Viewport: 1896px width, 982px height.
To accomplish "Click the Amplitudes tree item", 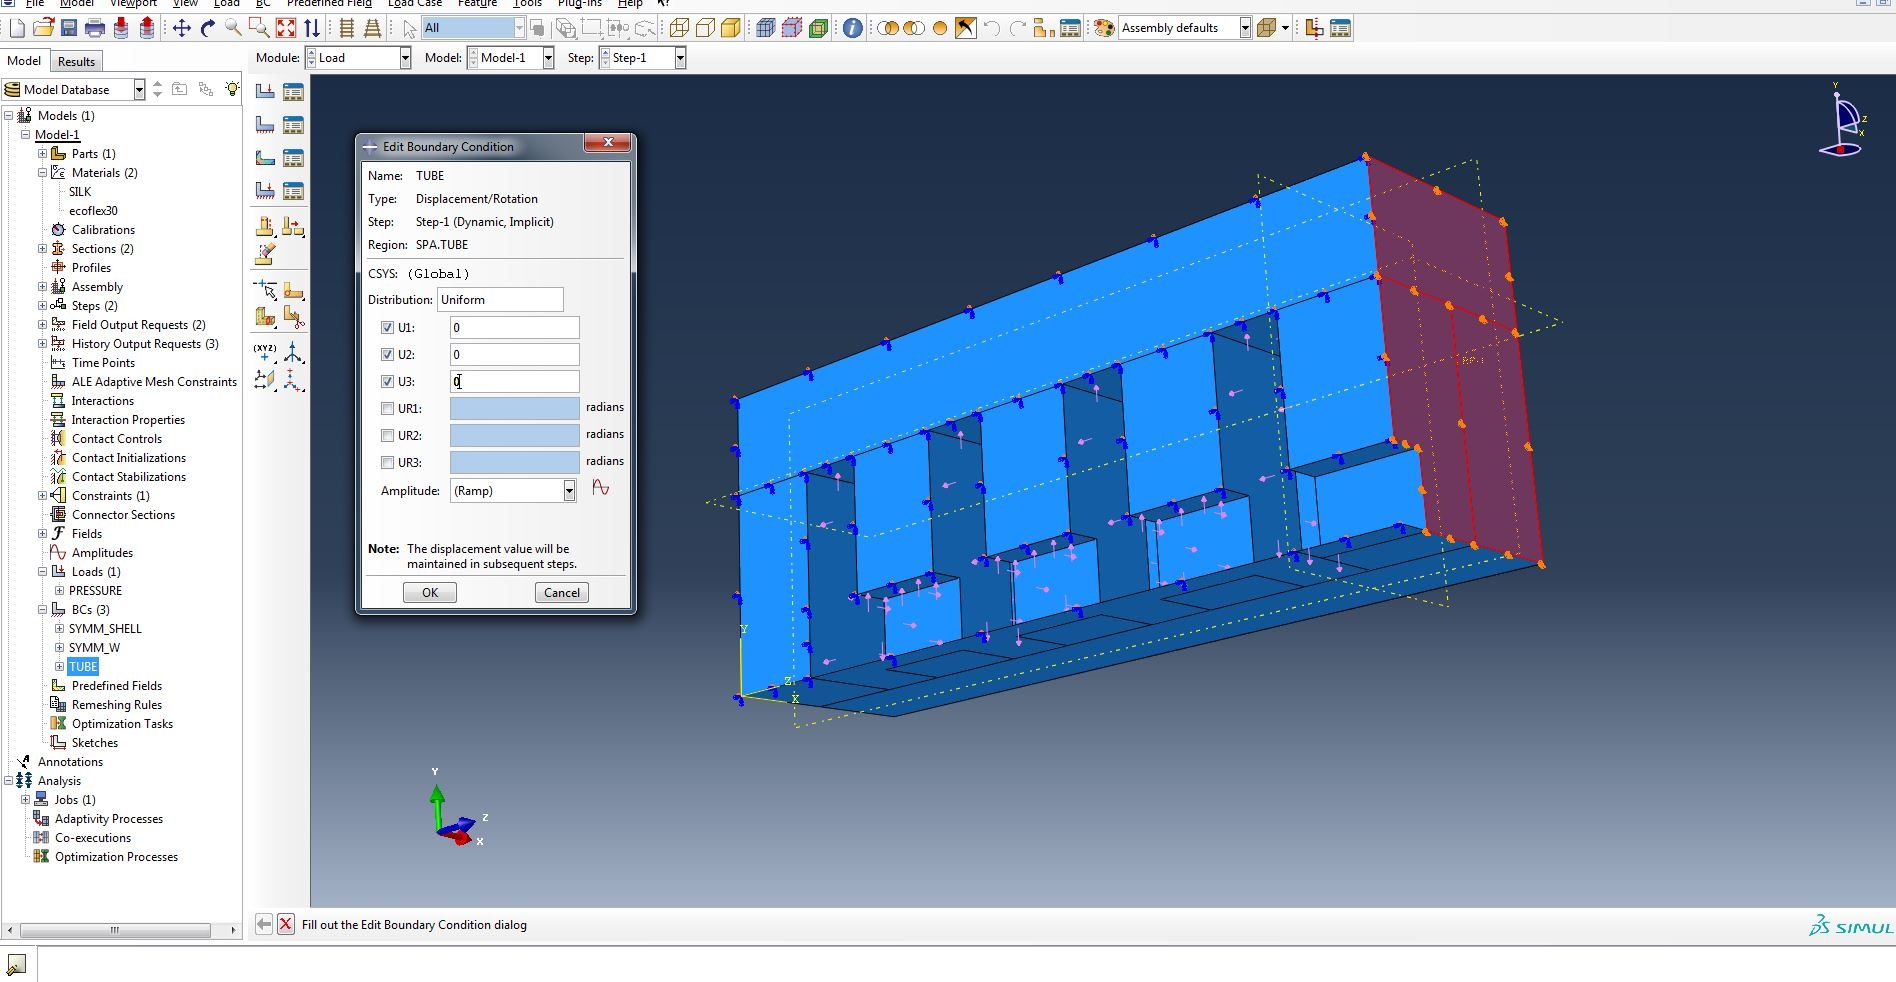I will (102, 553).
